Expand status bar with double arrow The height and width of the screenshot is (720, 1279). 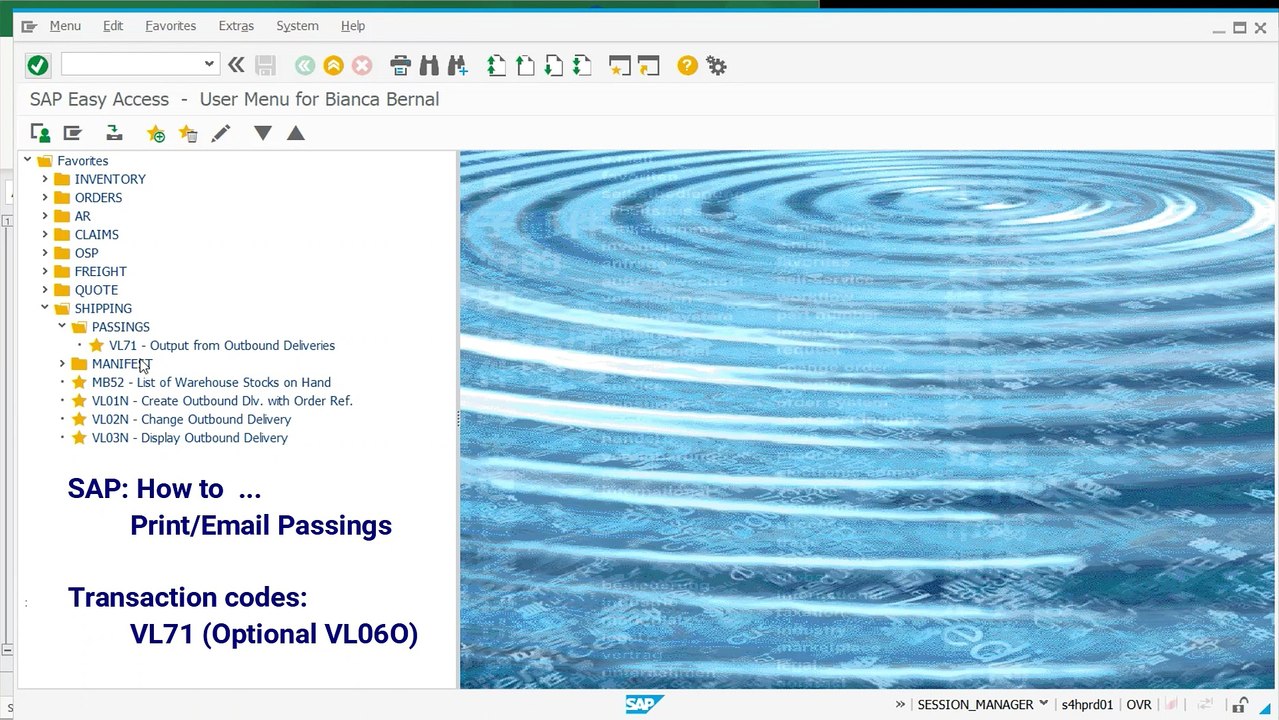click(x=900, y=705)
